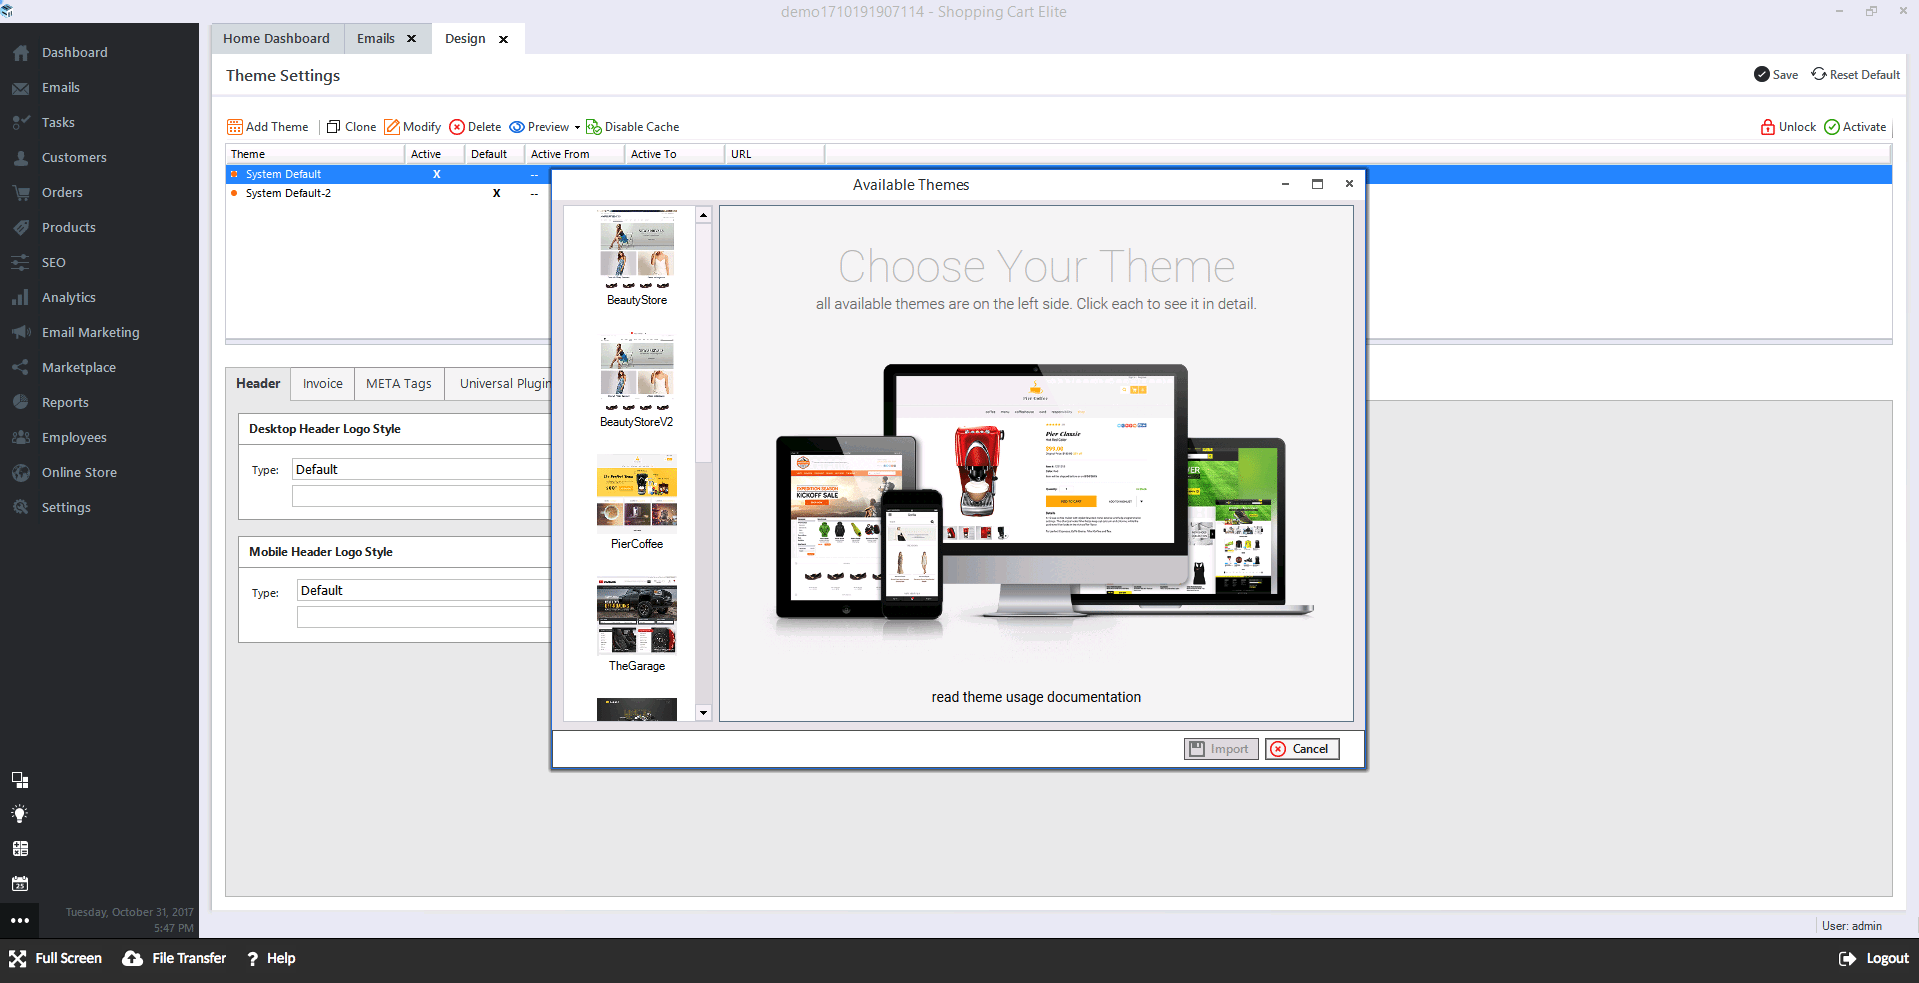
Task: Sort by Active From column header
Action: click(x=575, y=154)
